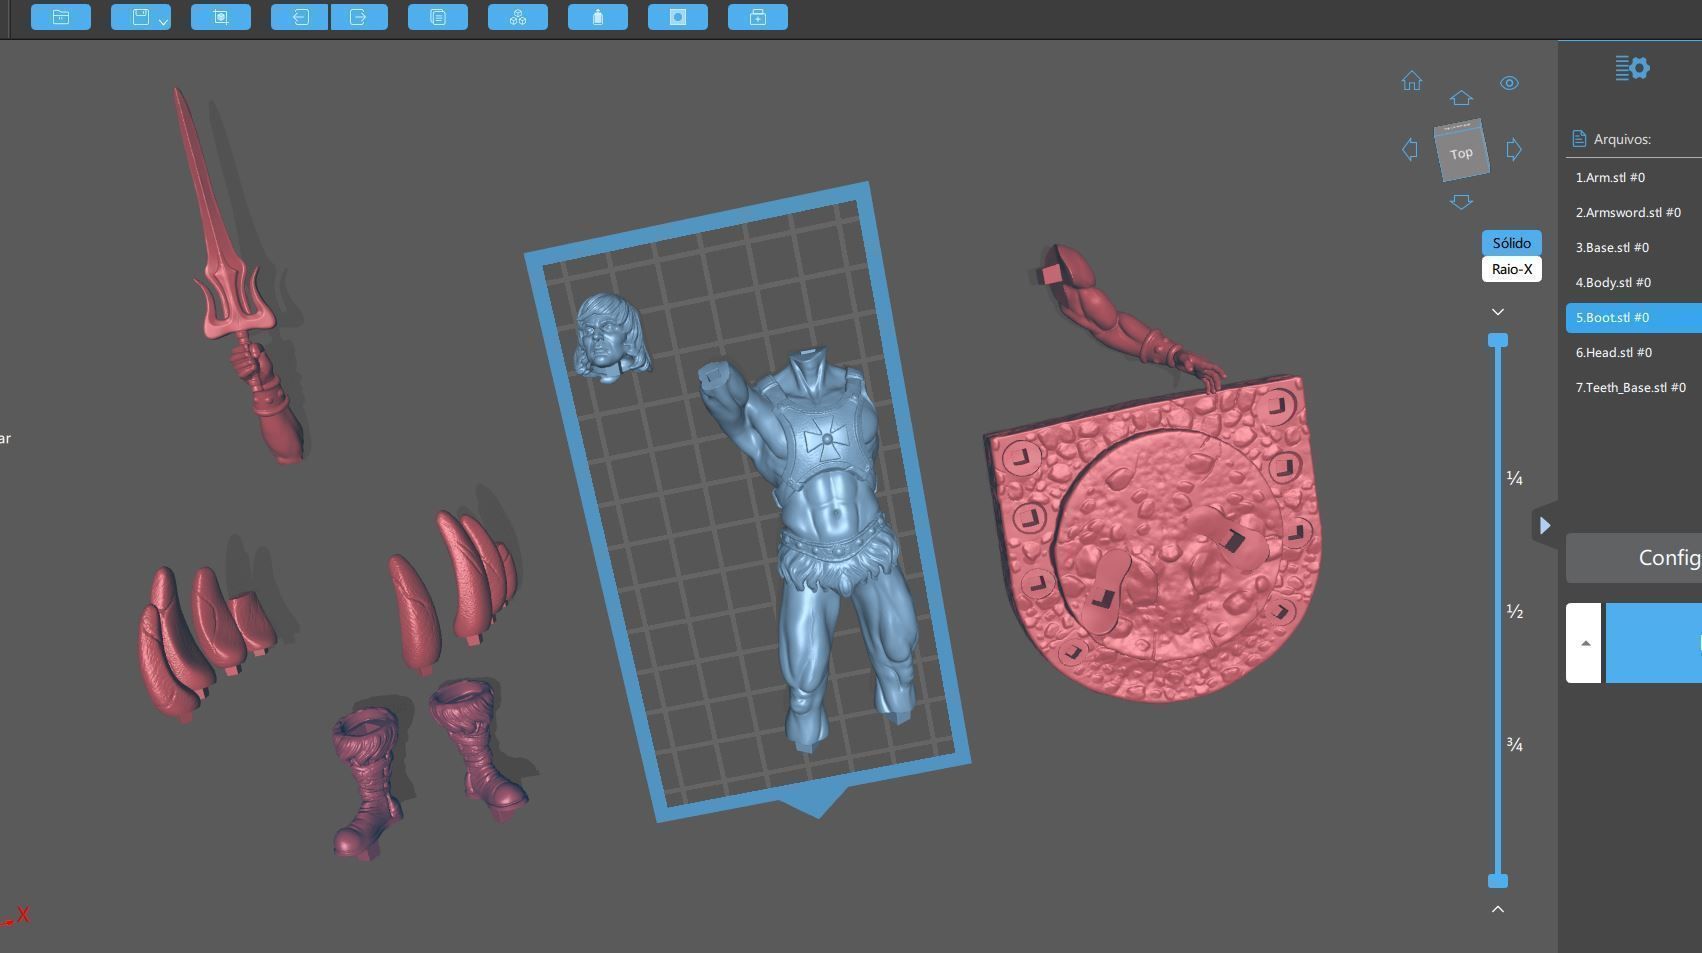The height and width of the screenshot is (953, 1702).
Task: Click the hollow bottle-shaped toolbar icon
Action: (x=598, y=17)
